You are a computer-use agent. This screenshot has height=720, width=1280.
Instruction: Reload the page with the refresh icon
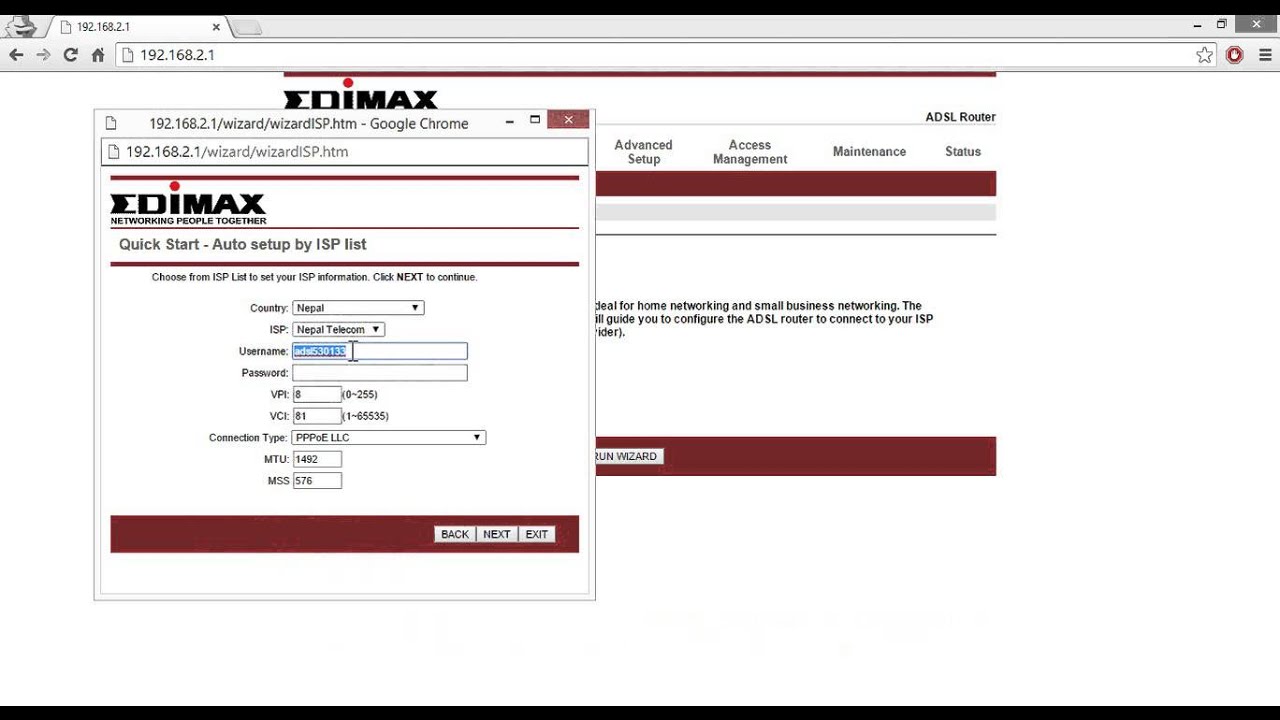(x=70, y=55)
